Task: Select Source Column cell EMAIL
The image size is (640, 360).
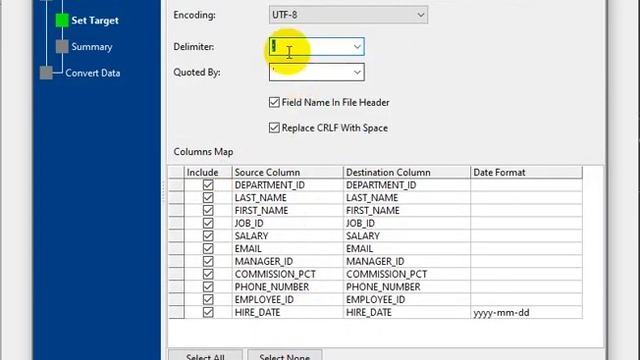Action: click(x=288, y=249)
